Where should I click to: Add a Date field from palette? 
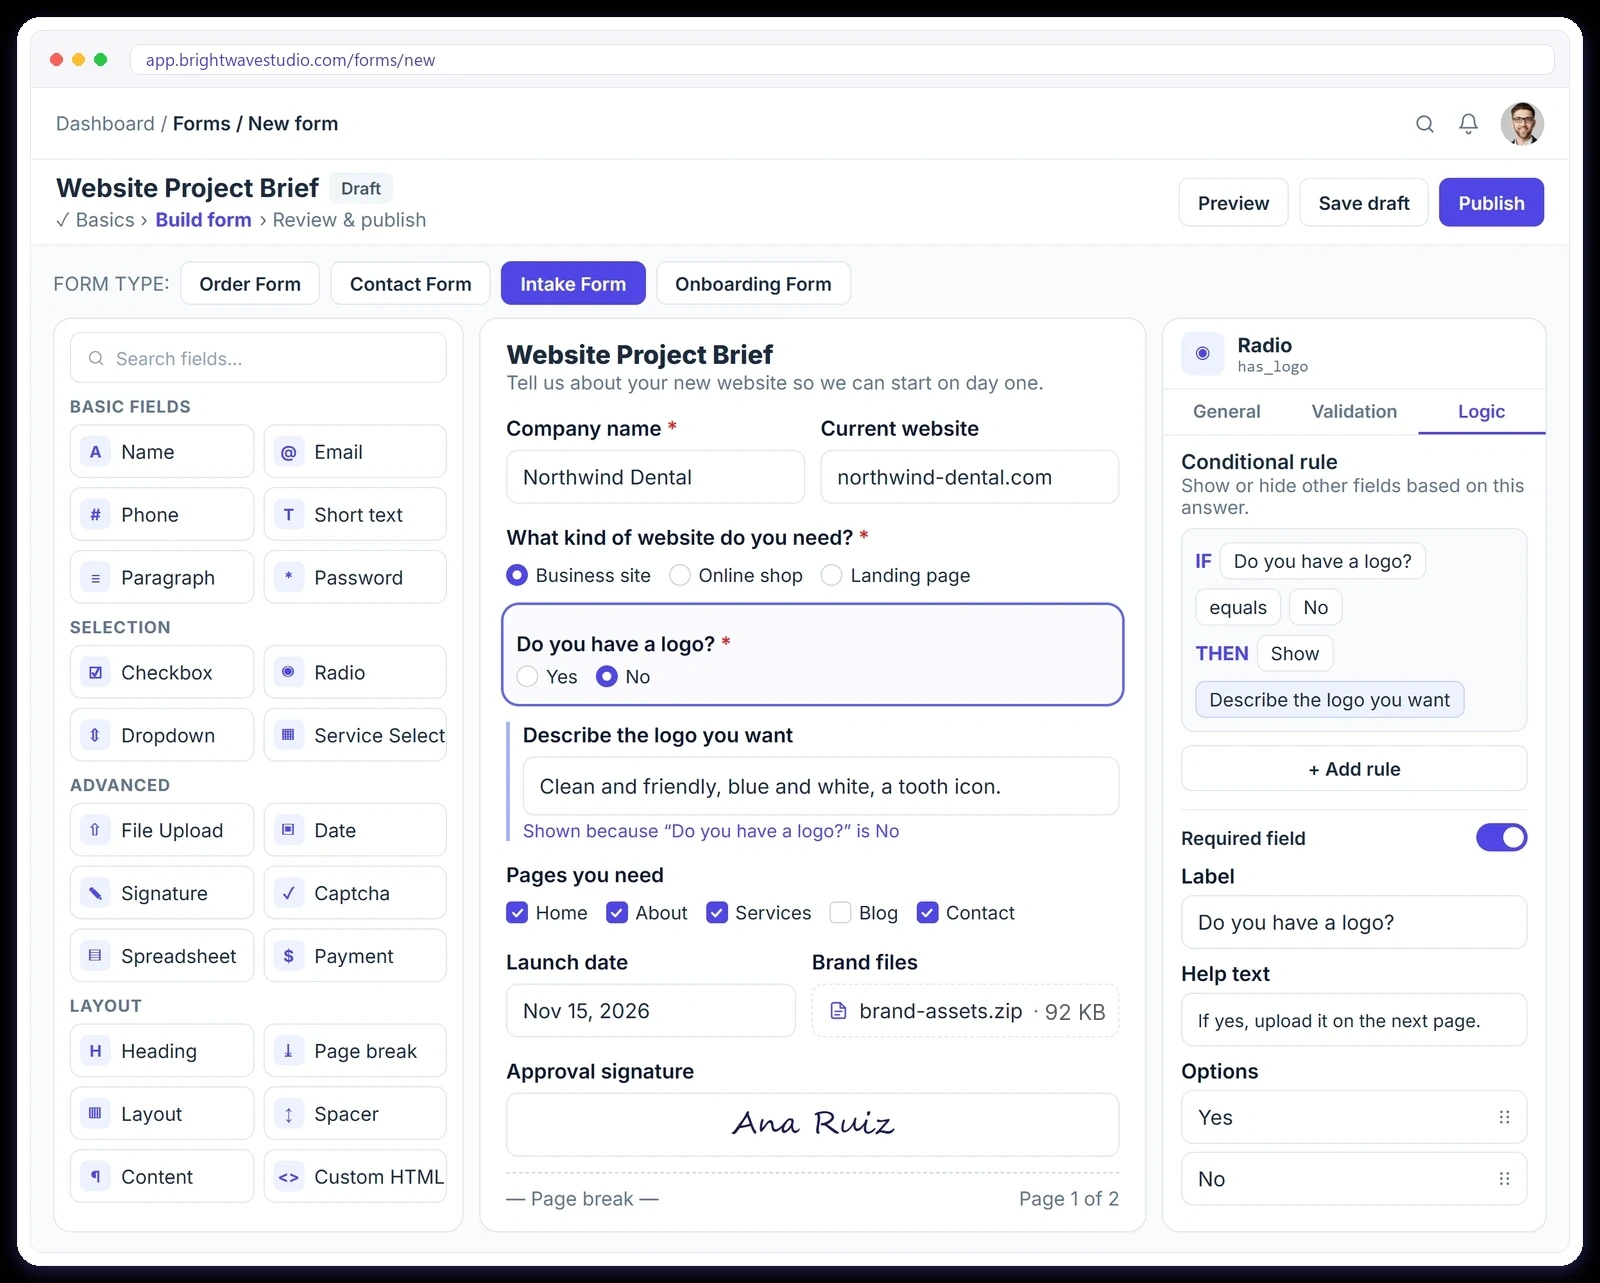pyautogui.click(x=355, y=830)
